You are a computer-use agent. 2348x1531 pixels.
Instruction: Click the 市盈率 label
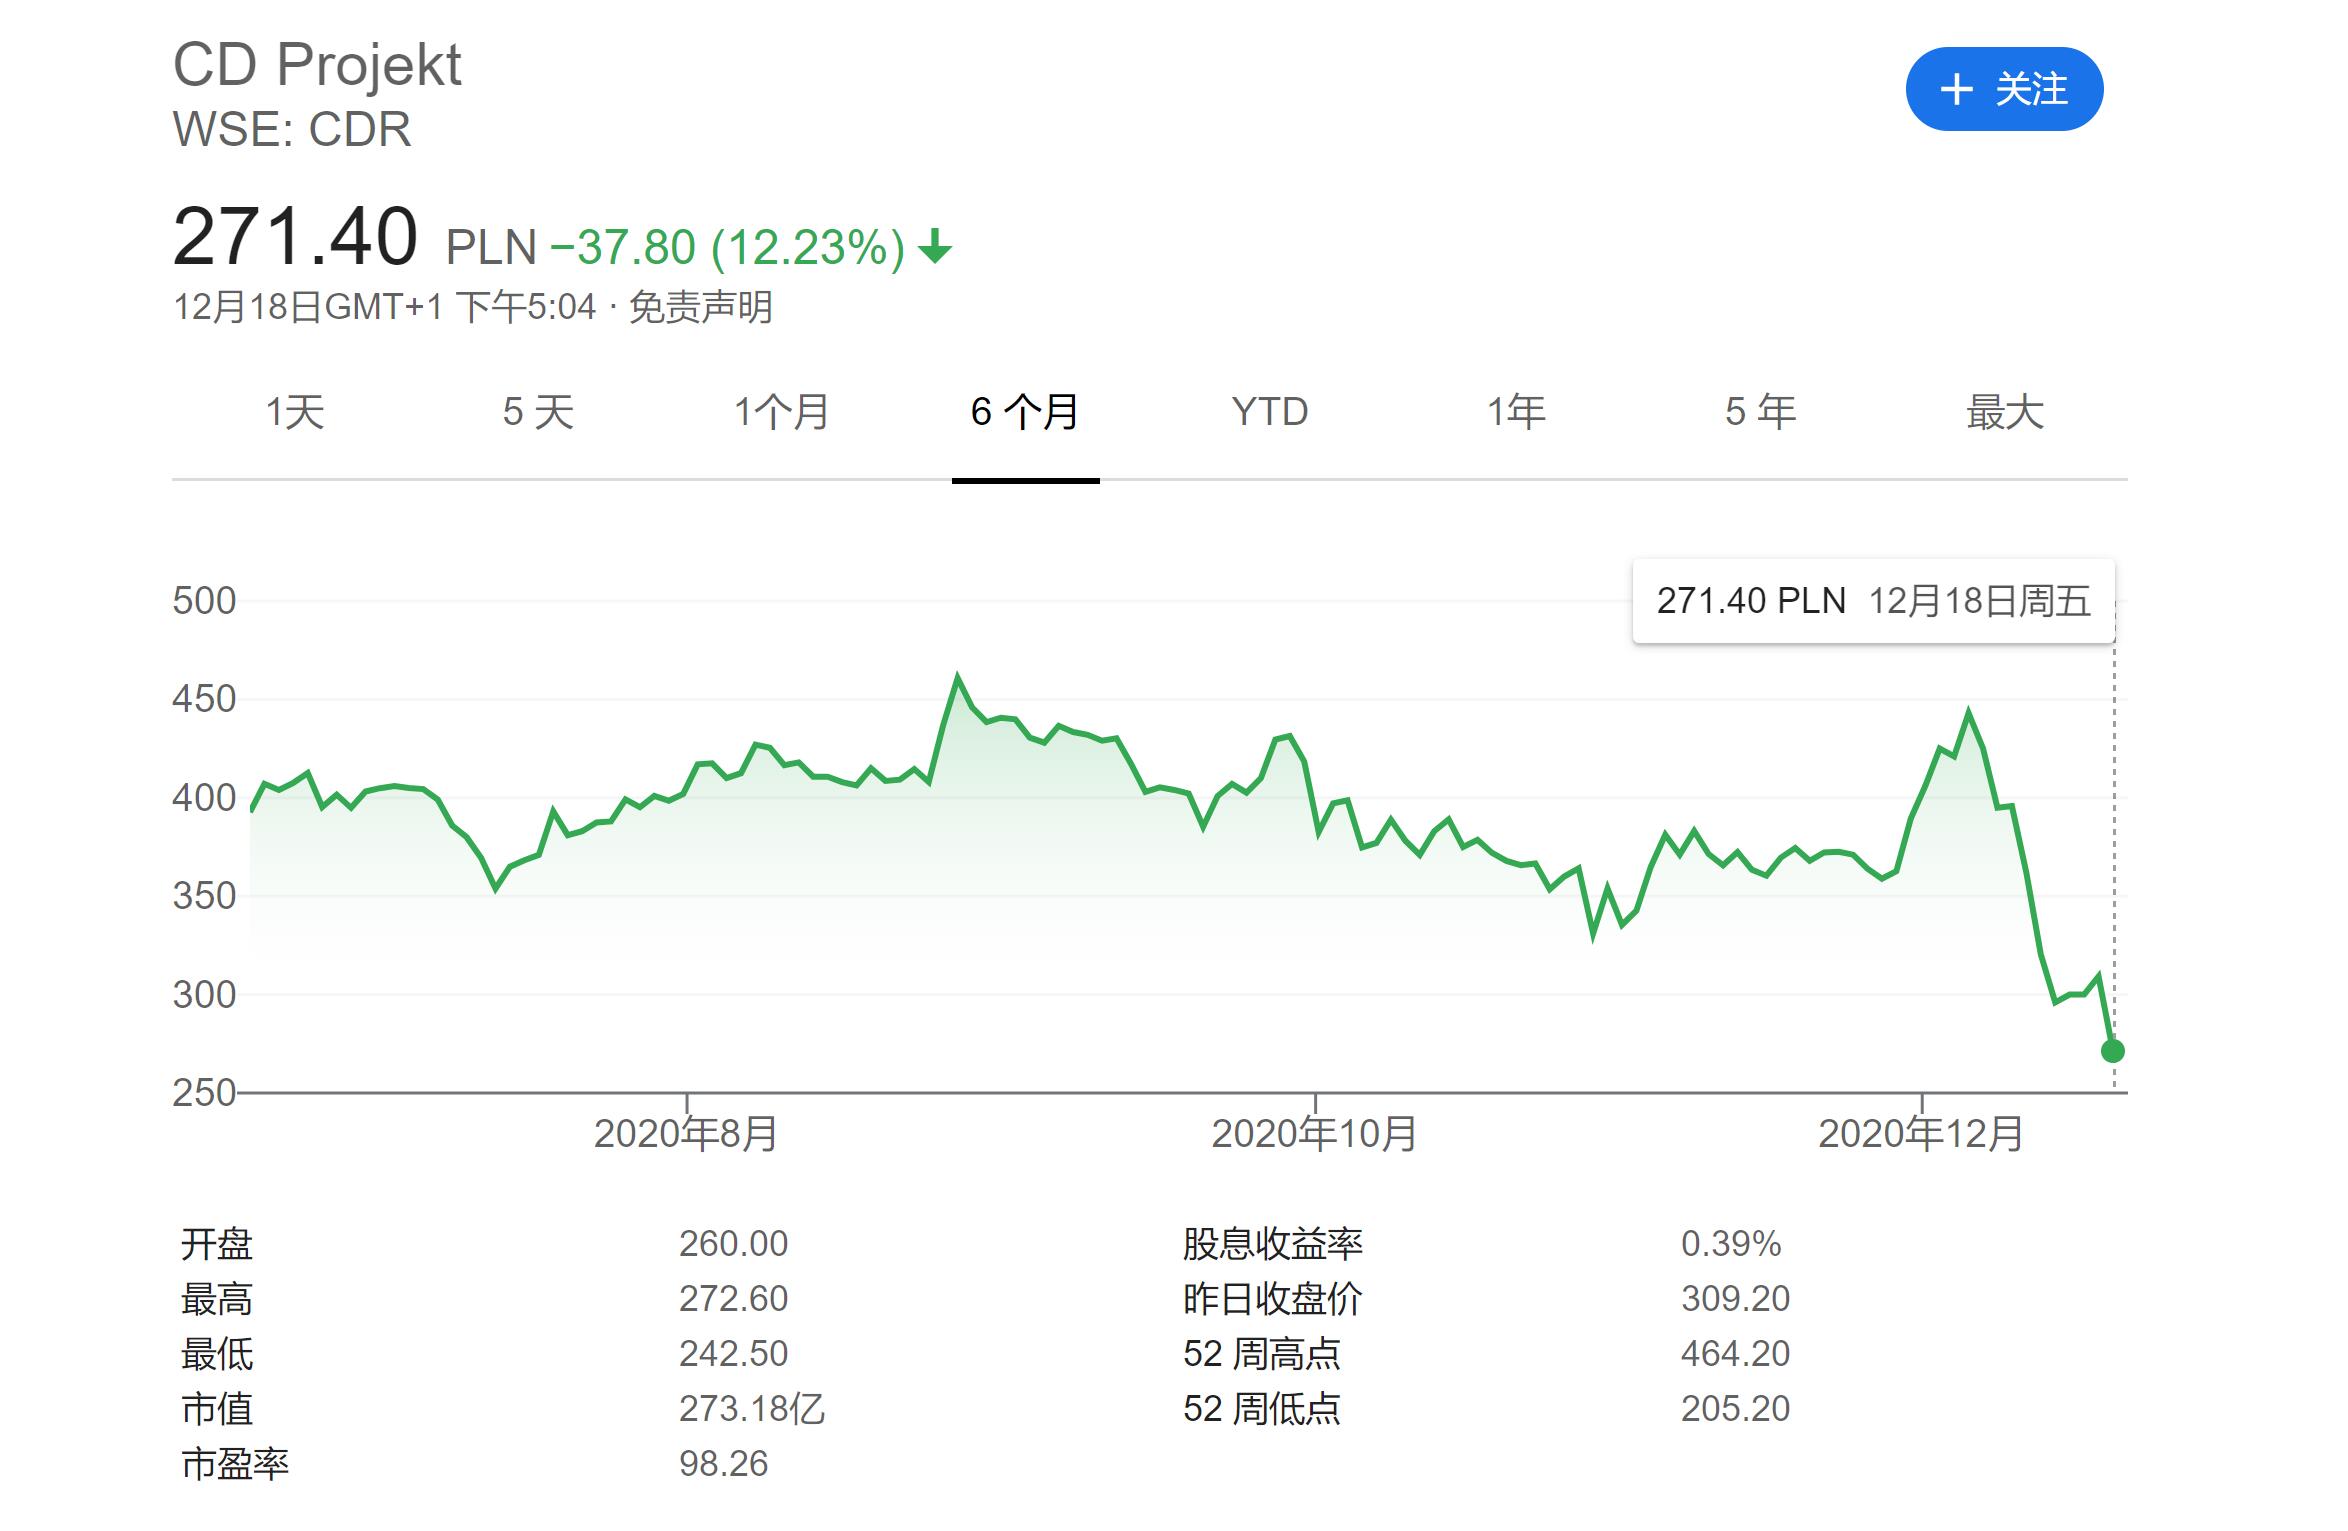tap(235, 1464)
